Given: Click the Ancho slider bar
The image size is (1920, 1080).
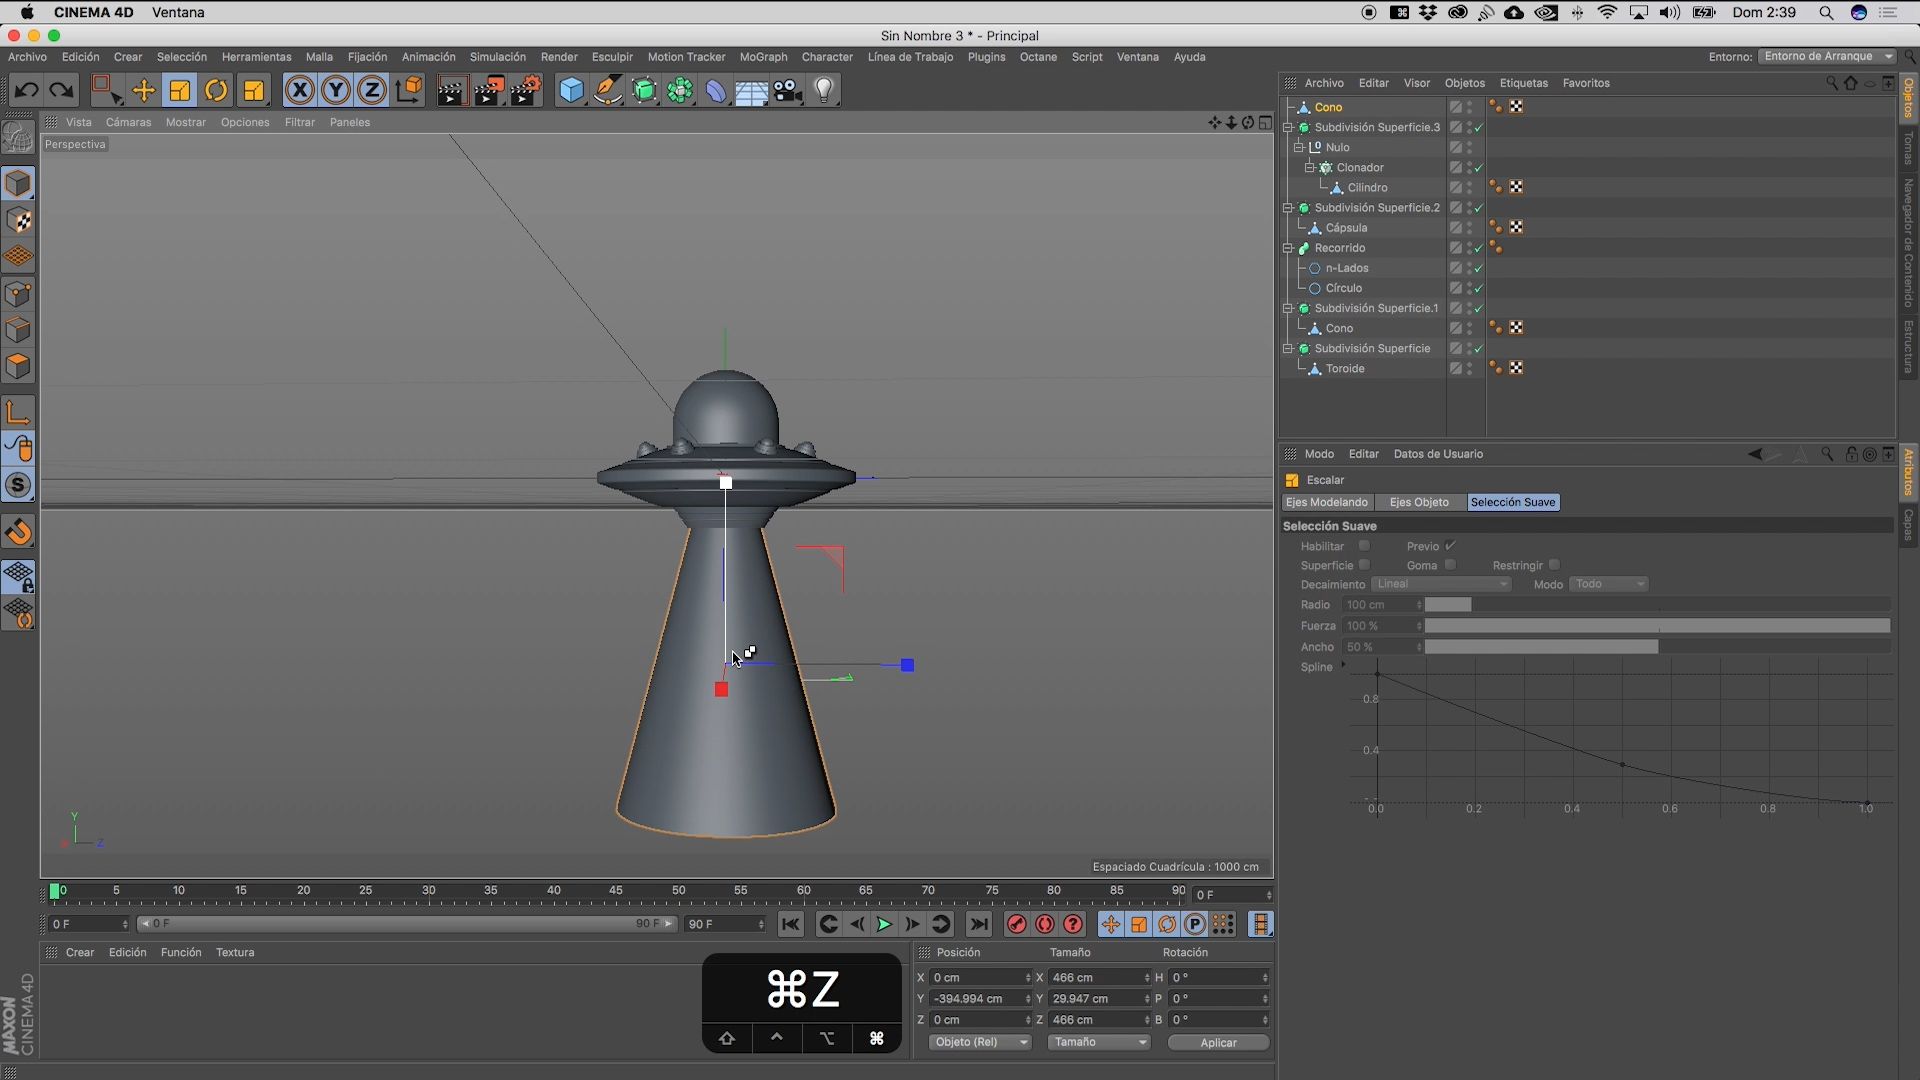Looking at the screenshot, I should (1657, 647).
